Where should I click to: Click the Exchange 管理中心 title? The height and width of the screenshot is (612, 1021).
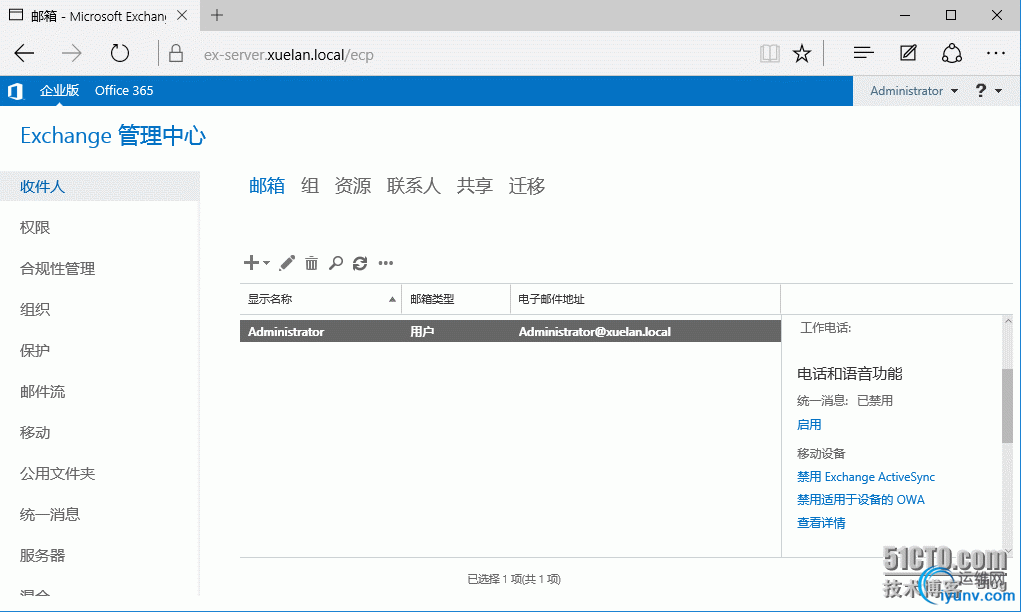tap(113, 135)
